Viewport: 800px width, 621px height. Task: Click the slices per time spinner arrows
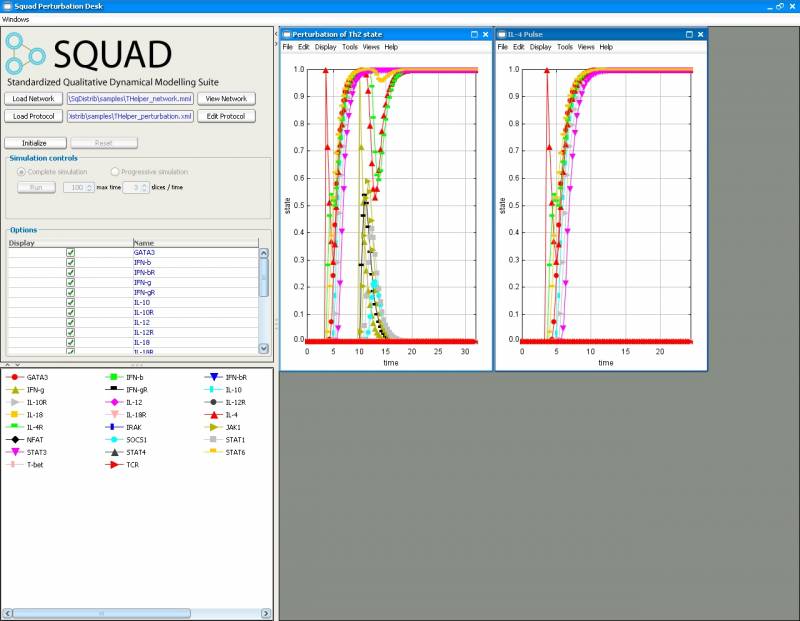(144, 188)
